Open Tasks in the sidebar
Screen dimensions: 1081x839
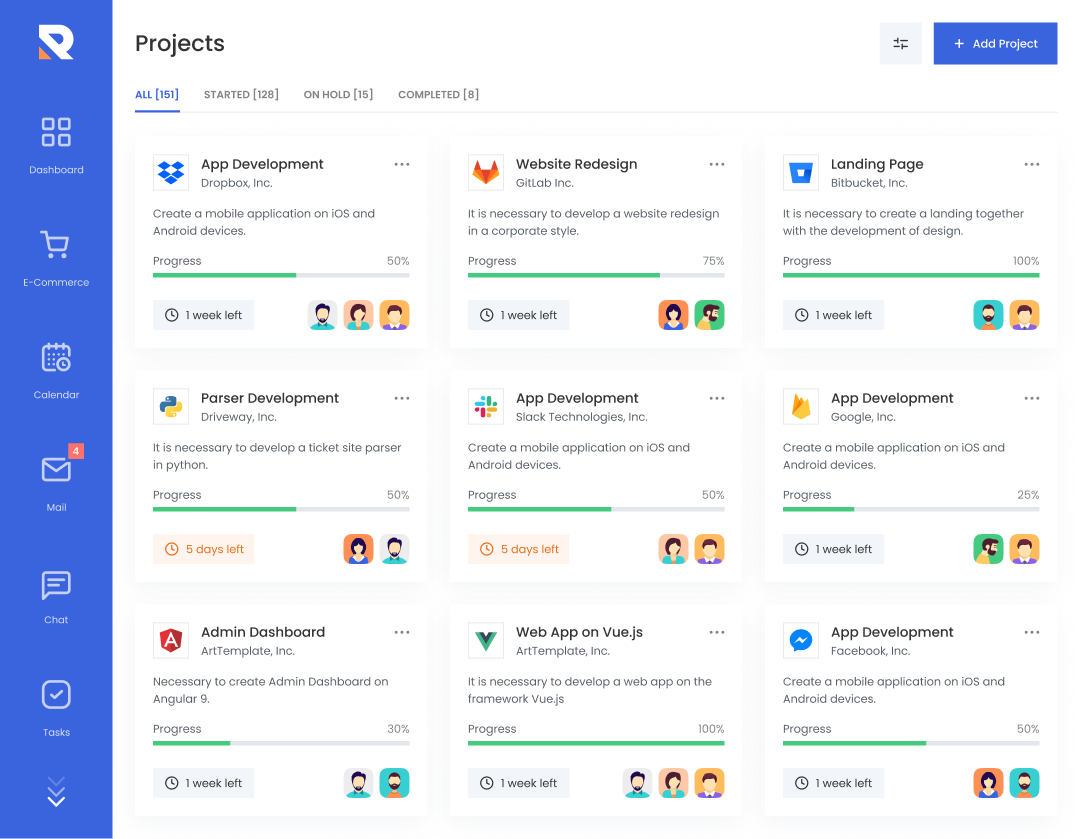click(56, 695)
